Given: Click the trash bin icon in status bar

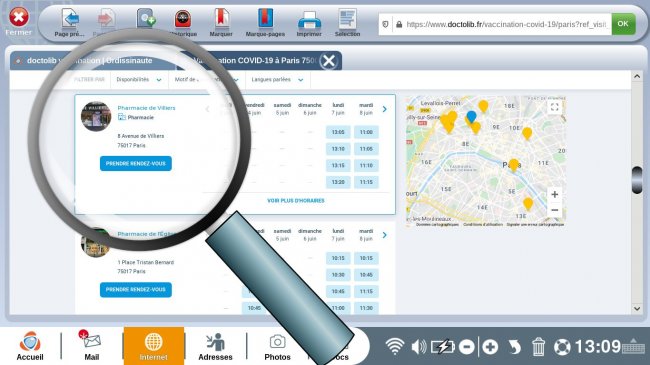Looking at the screenshot, I should pos(538,347).
